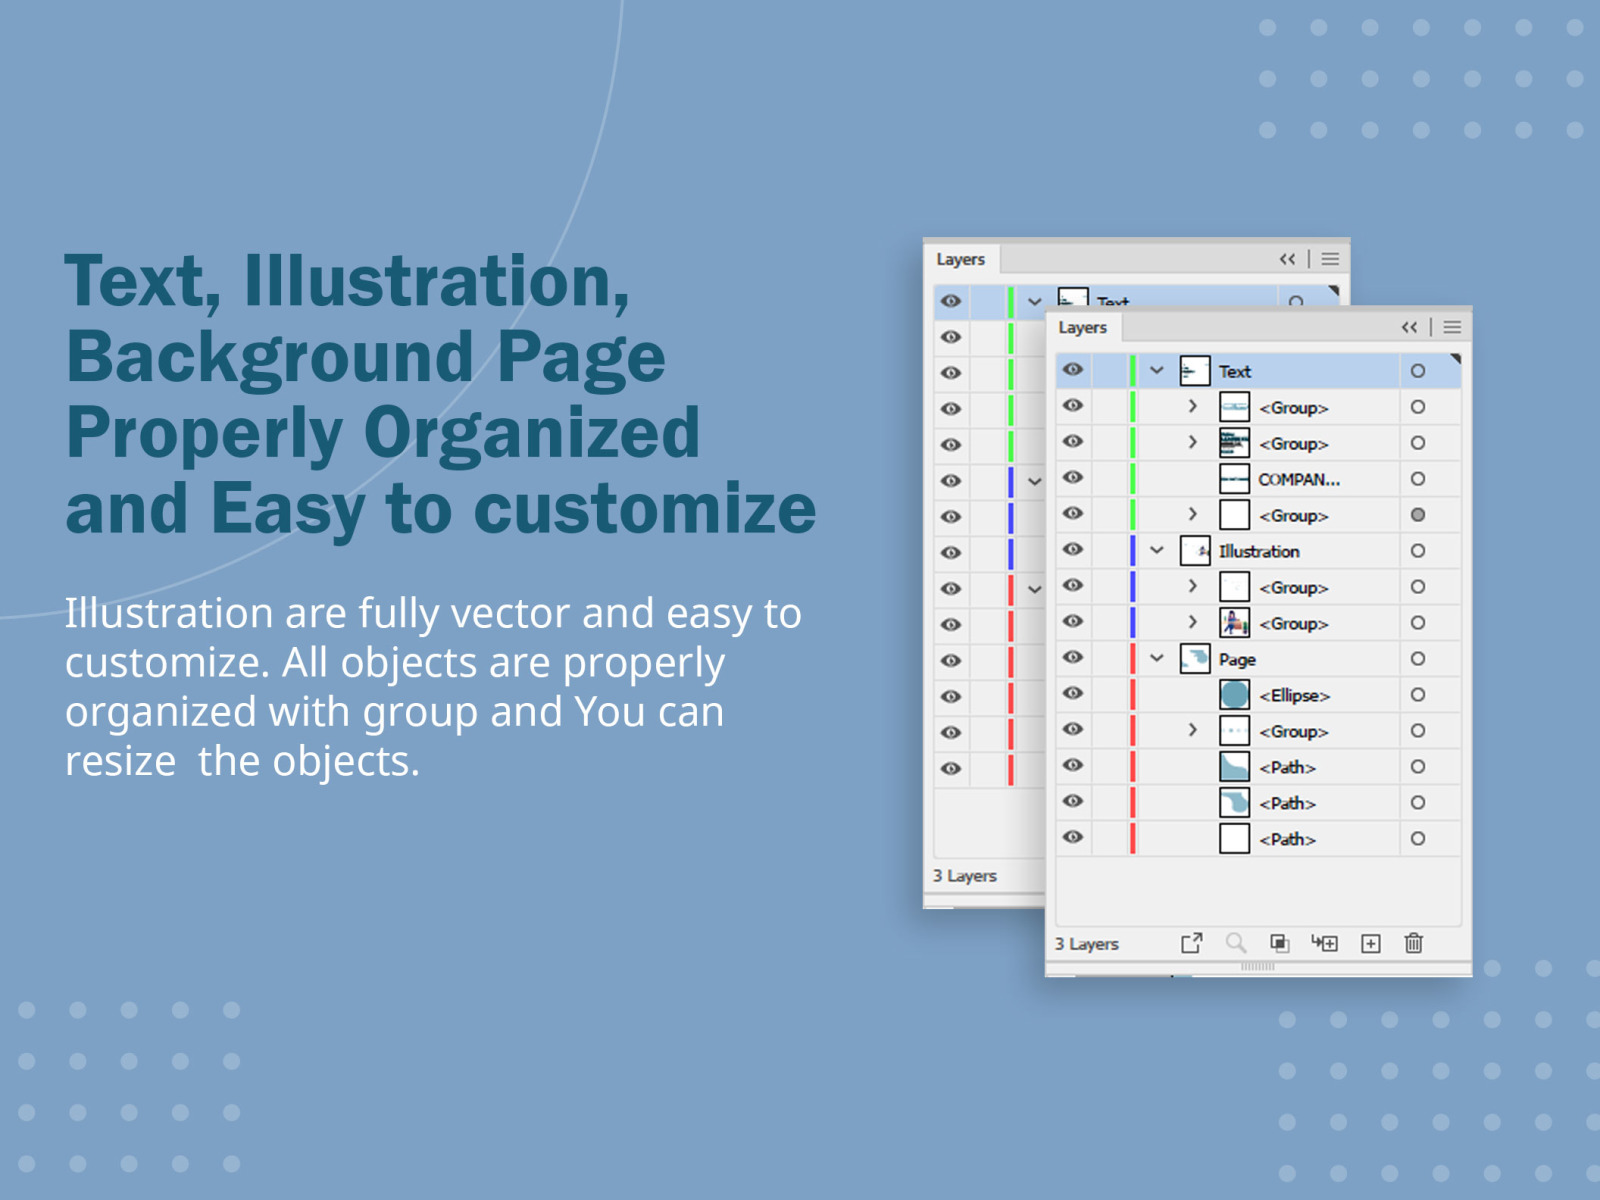The image size is (1600, 1200).
Task: Expand the first <Group> under Text
Action: tap(1193, 407)
